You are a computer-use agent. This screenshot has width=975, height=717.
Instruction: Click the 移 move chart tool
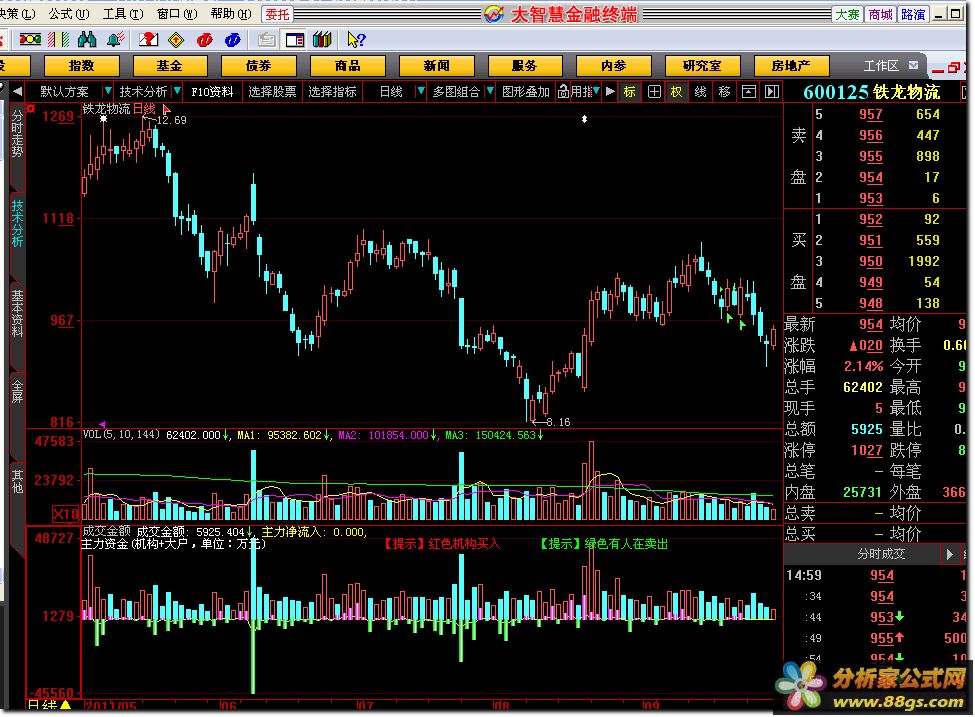[x=724, y=92]
